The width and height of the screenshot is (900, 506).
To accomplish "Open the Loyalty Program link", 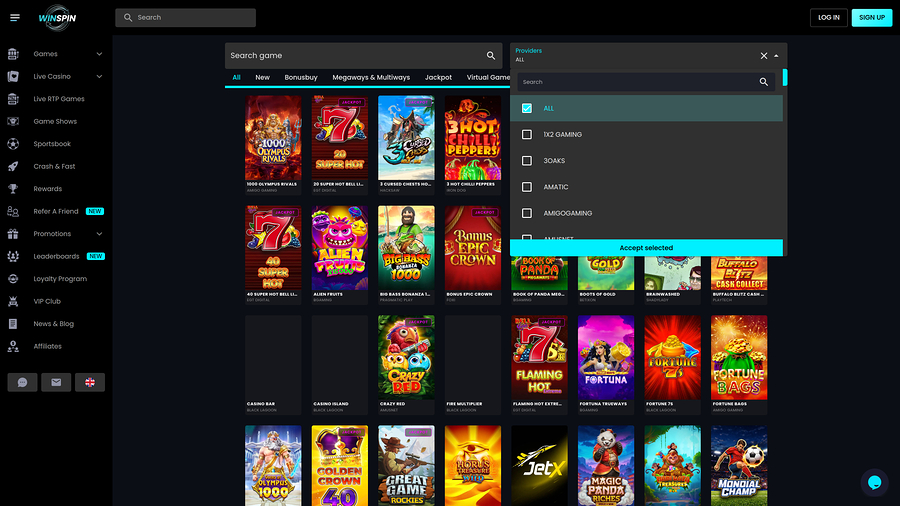I will pos(60,279).
